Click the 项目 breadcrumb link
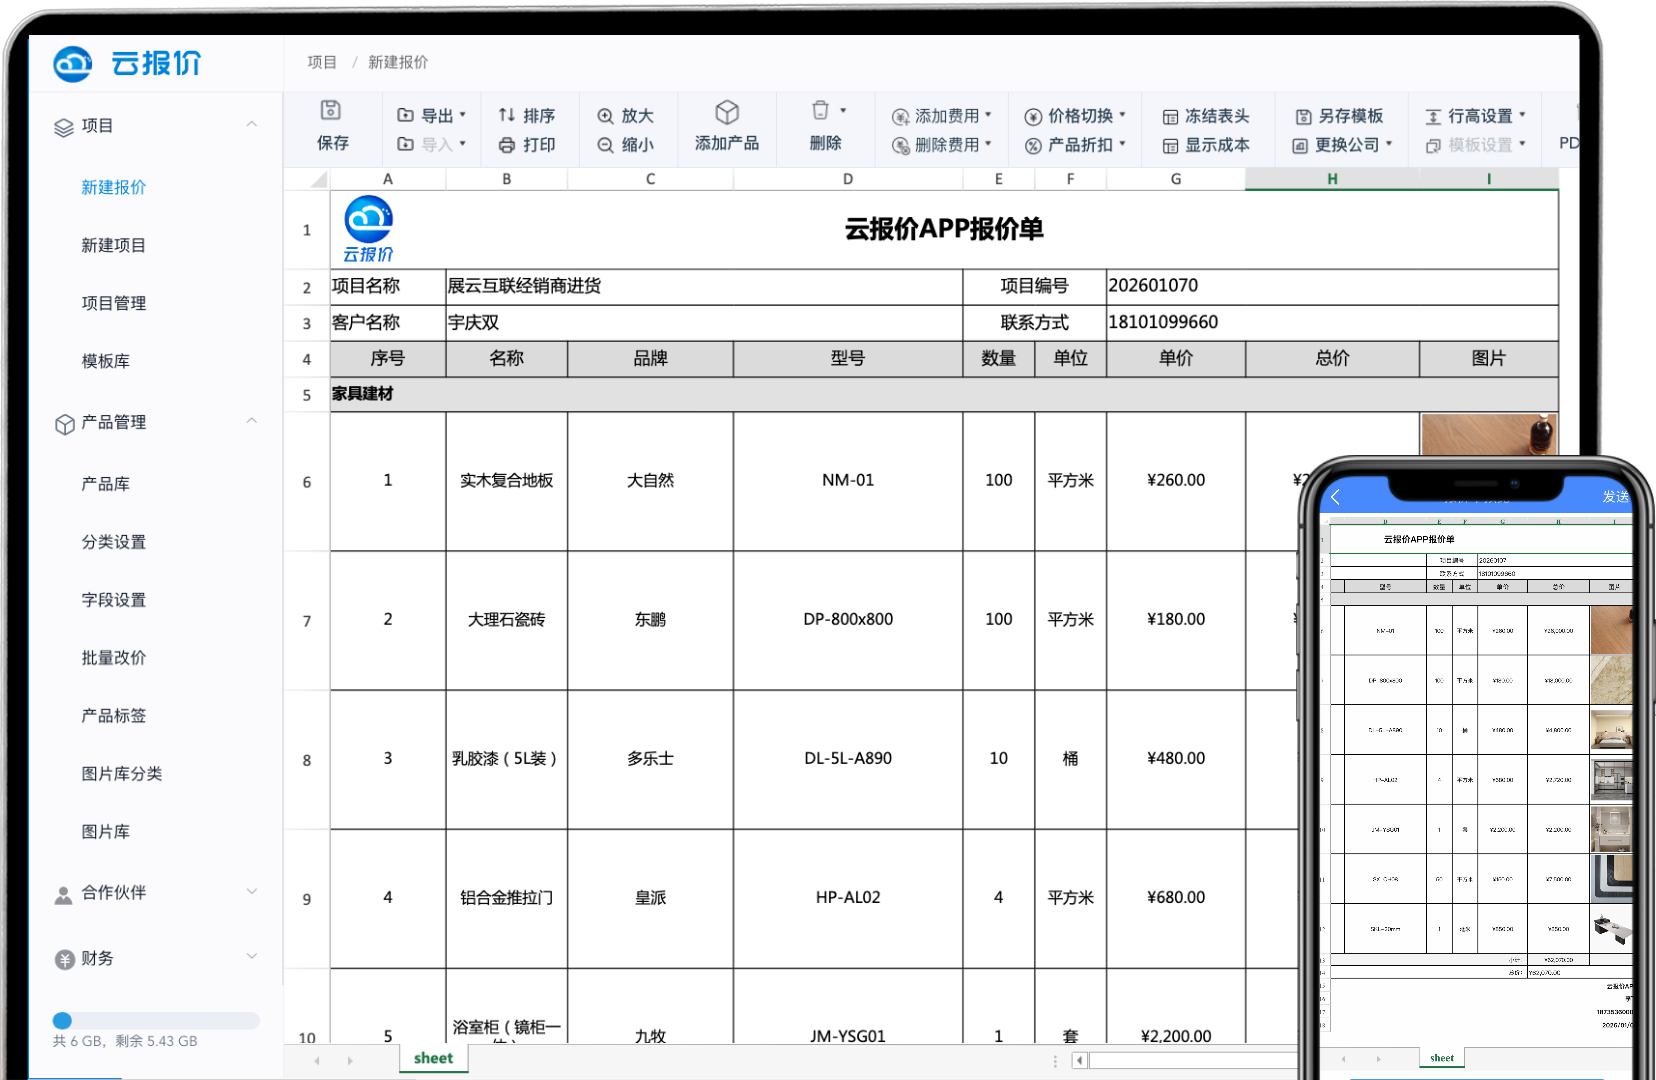The image size is (1656, 1080). click(x=322, y=62)
